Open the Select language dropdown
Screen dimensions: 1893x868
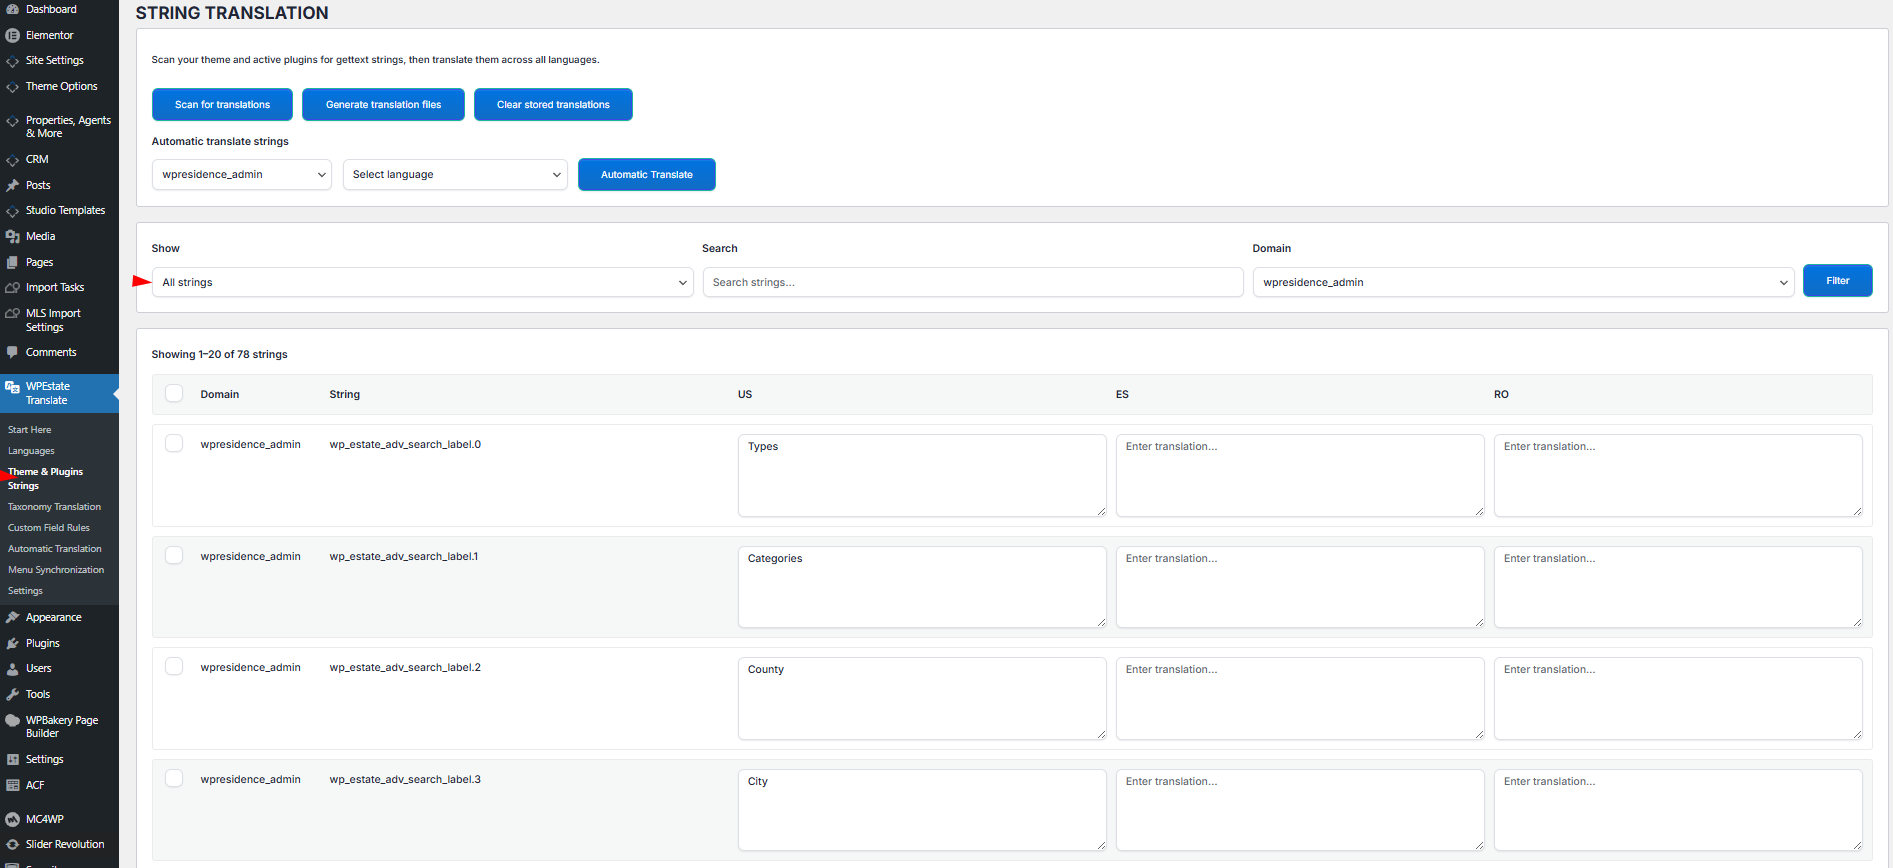(x=455, y=175)
